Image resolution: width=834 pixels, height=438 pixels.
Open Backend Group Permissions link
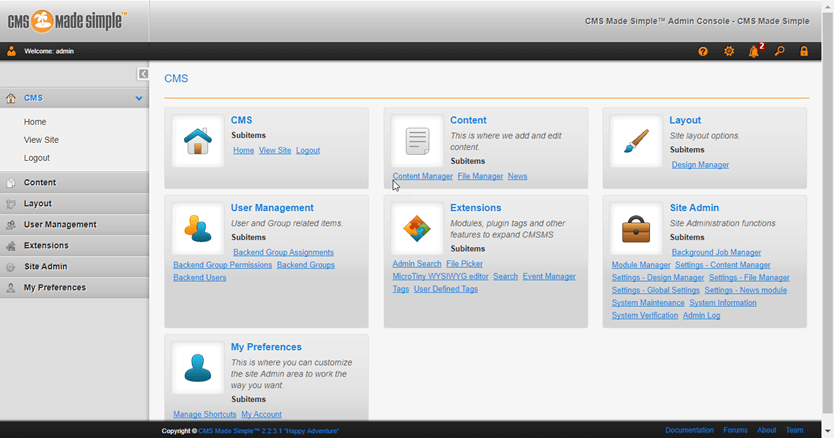point(222,265)
